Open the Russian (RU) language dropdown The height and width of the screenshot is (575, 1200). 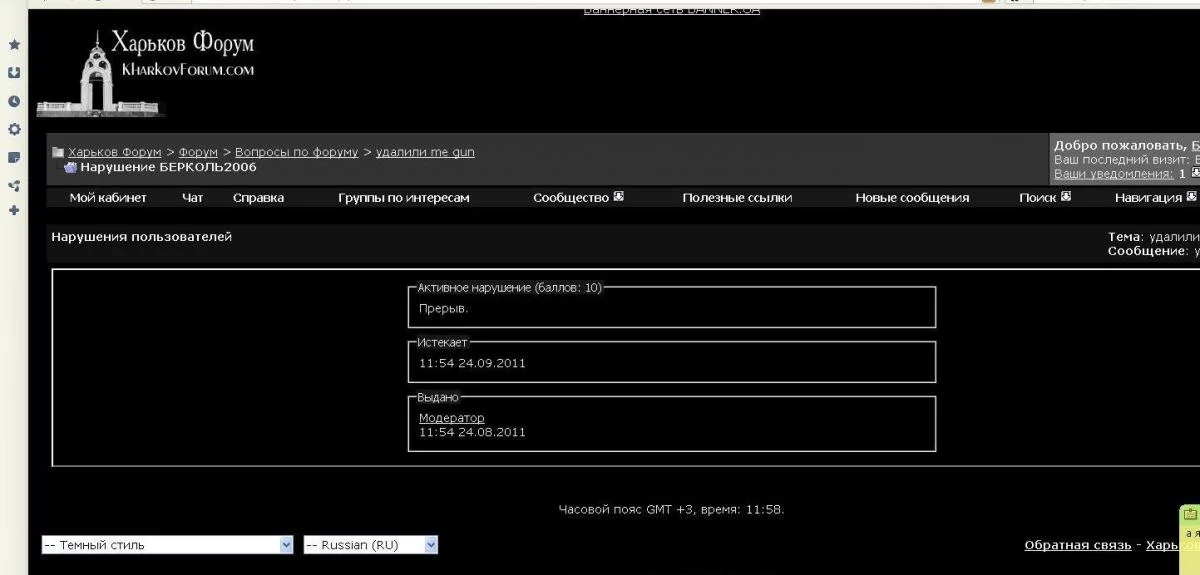[370, 545]
